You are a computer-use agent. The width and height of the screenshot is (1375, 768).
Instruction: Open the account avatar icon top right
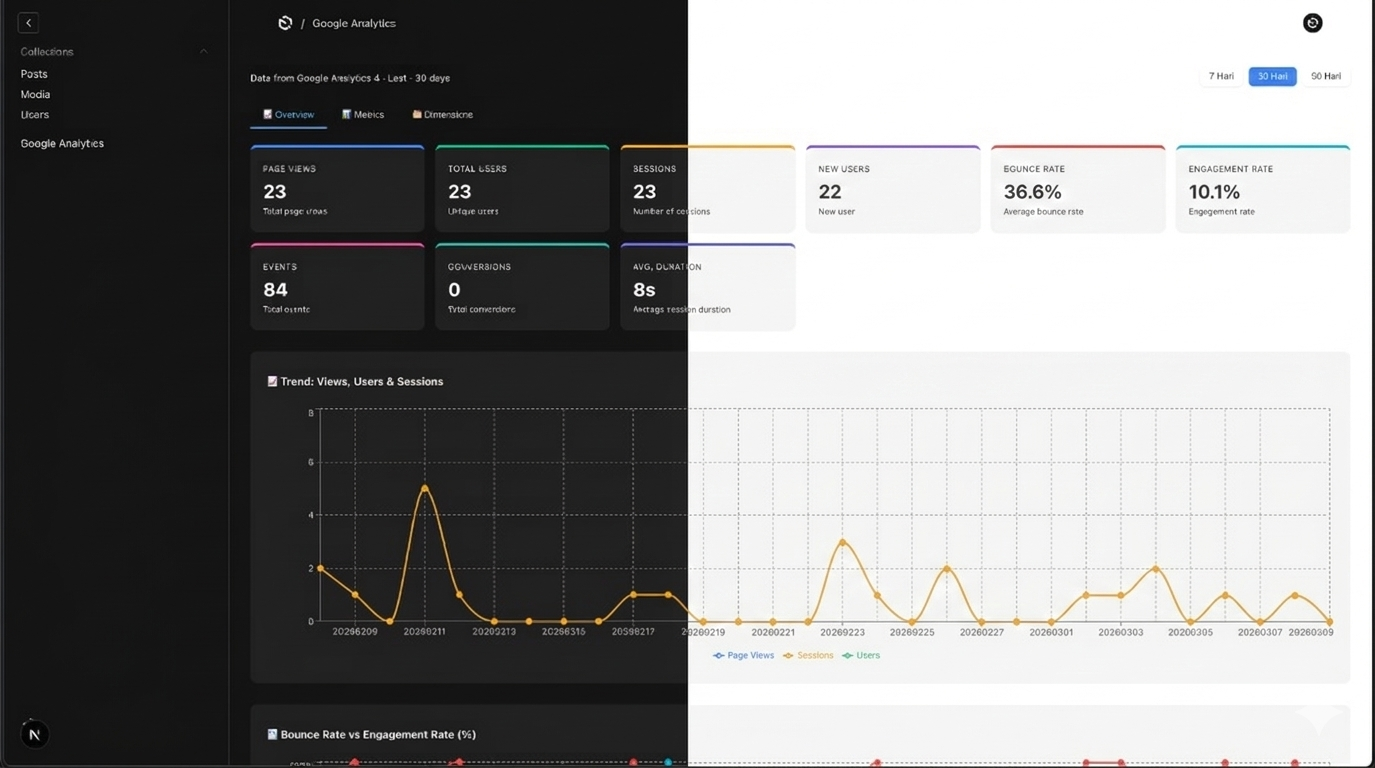[x=1312, y=22]
